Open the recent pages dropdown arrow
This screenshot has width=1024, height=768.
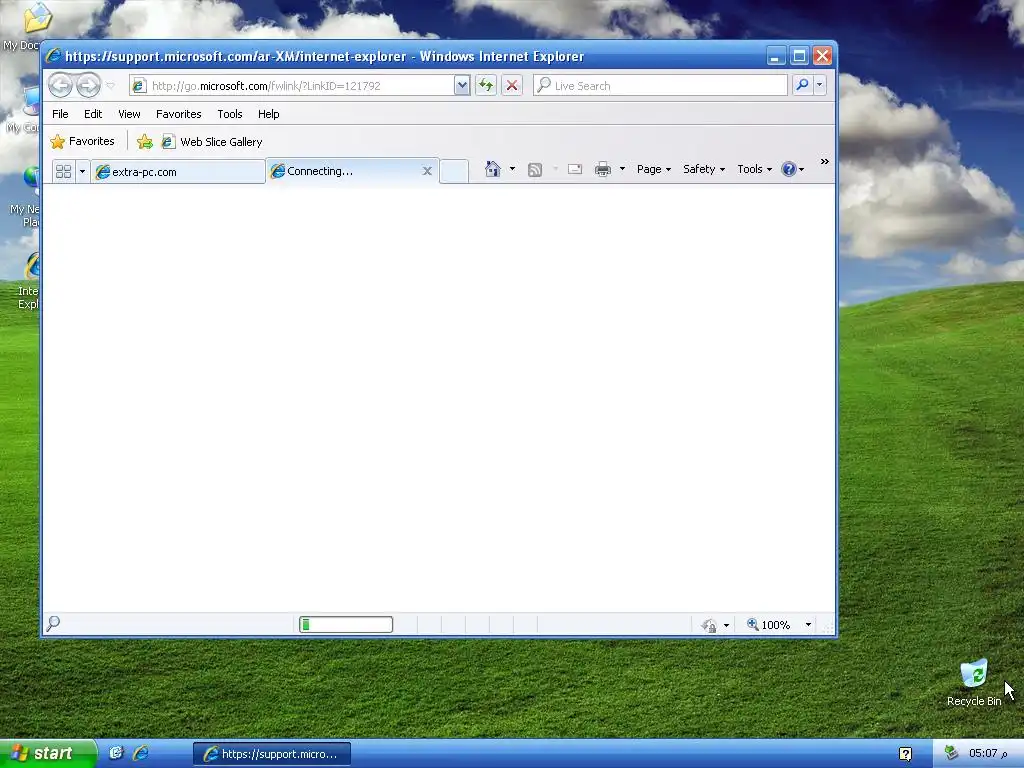pyautogui.click(x=110, y=86)
